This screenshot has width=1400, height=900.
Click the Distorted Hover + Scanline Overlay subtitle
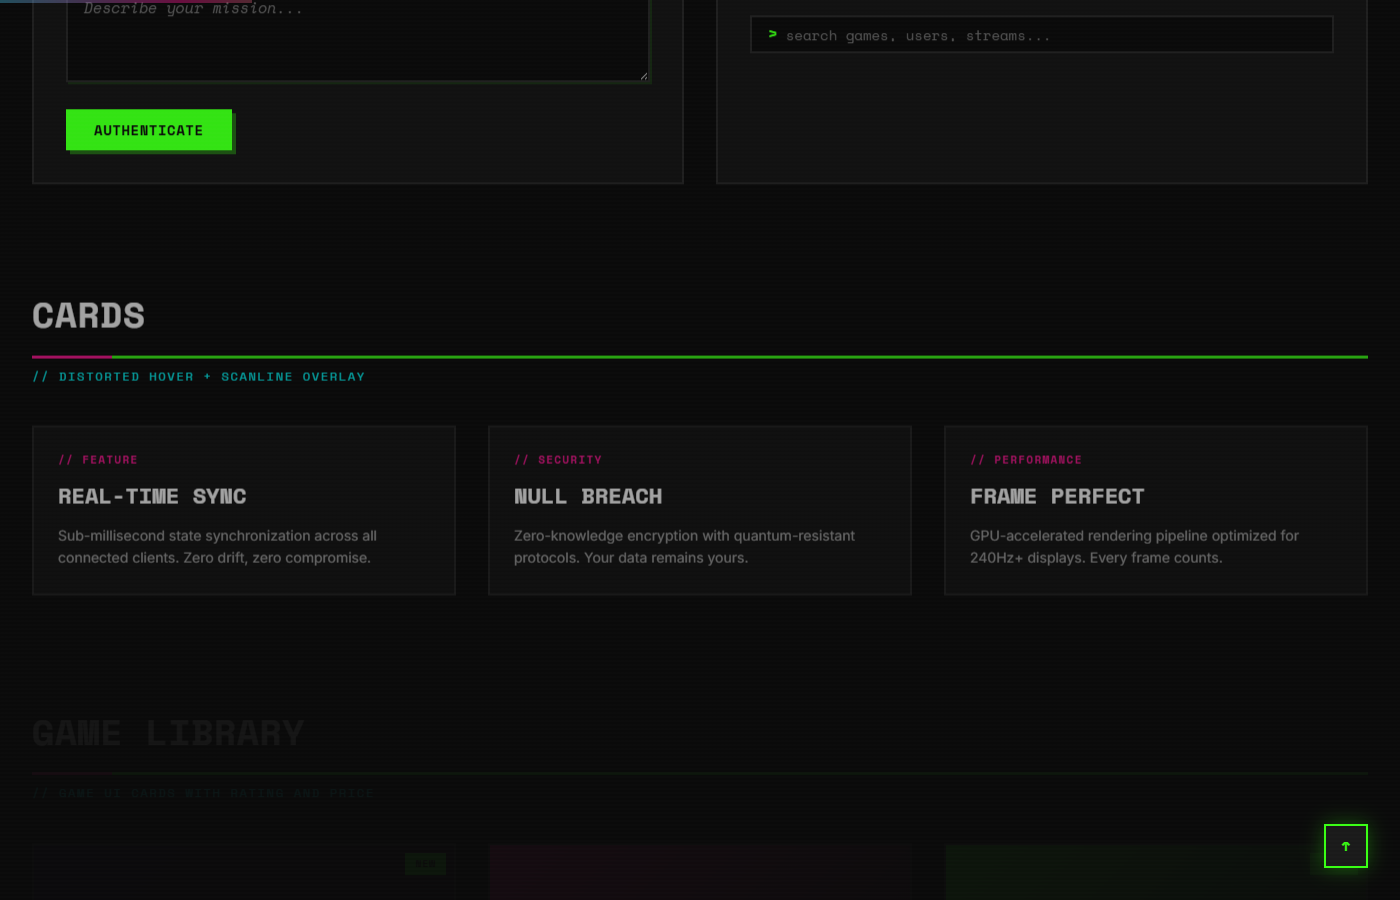(199, 377)
